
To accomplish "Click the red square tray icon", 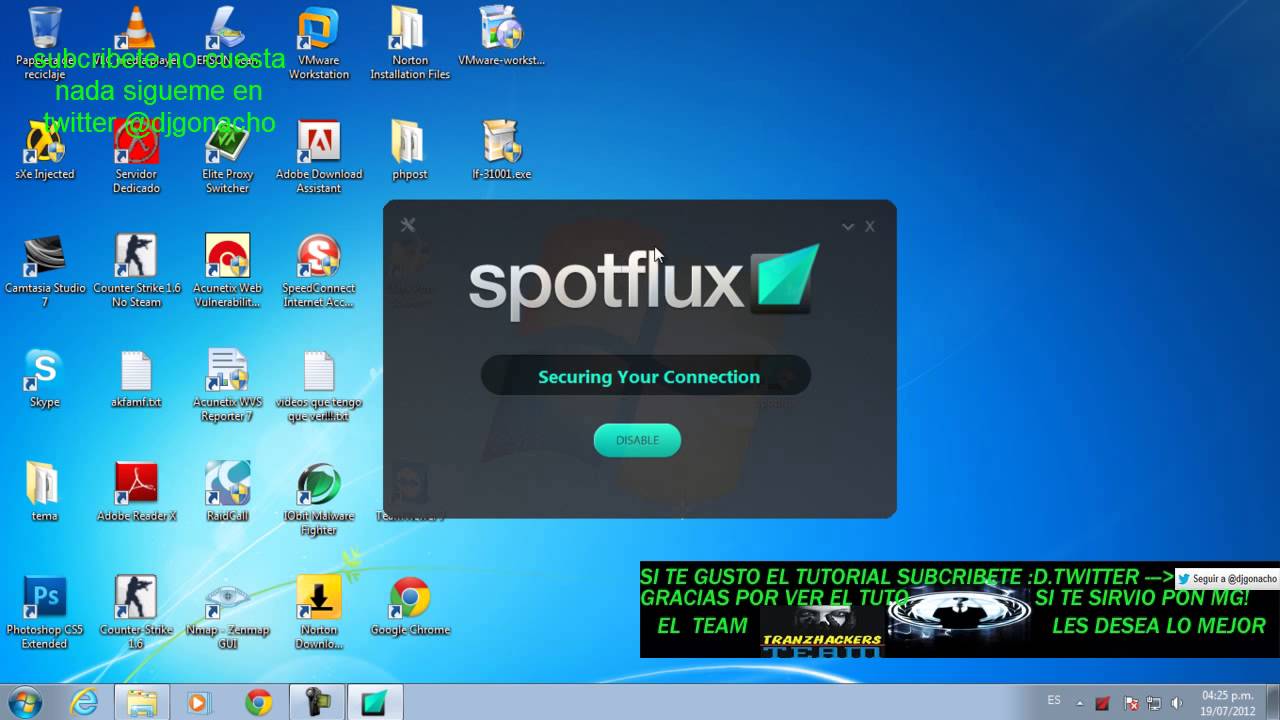I will tap(1103, 703).
